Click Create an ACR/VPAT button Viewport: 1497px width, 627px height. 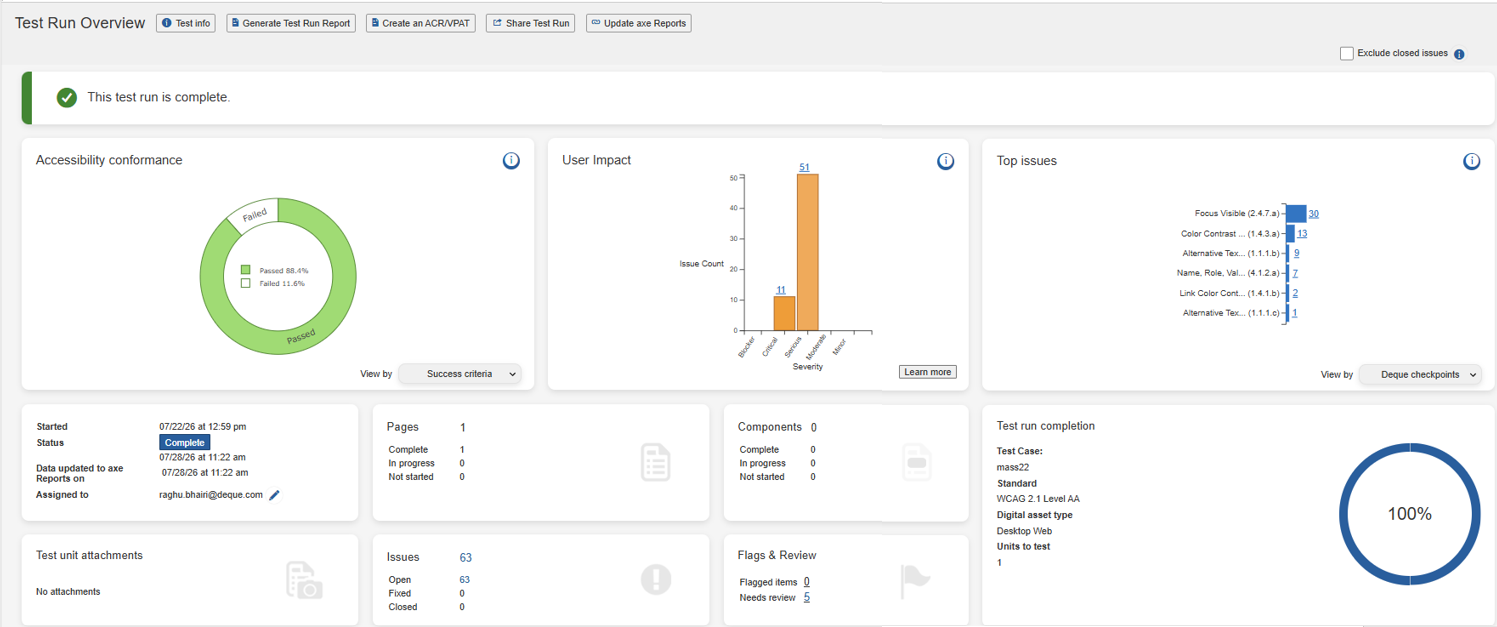421,23
